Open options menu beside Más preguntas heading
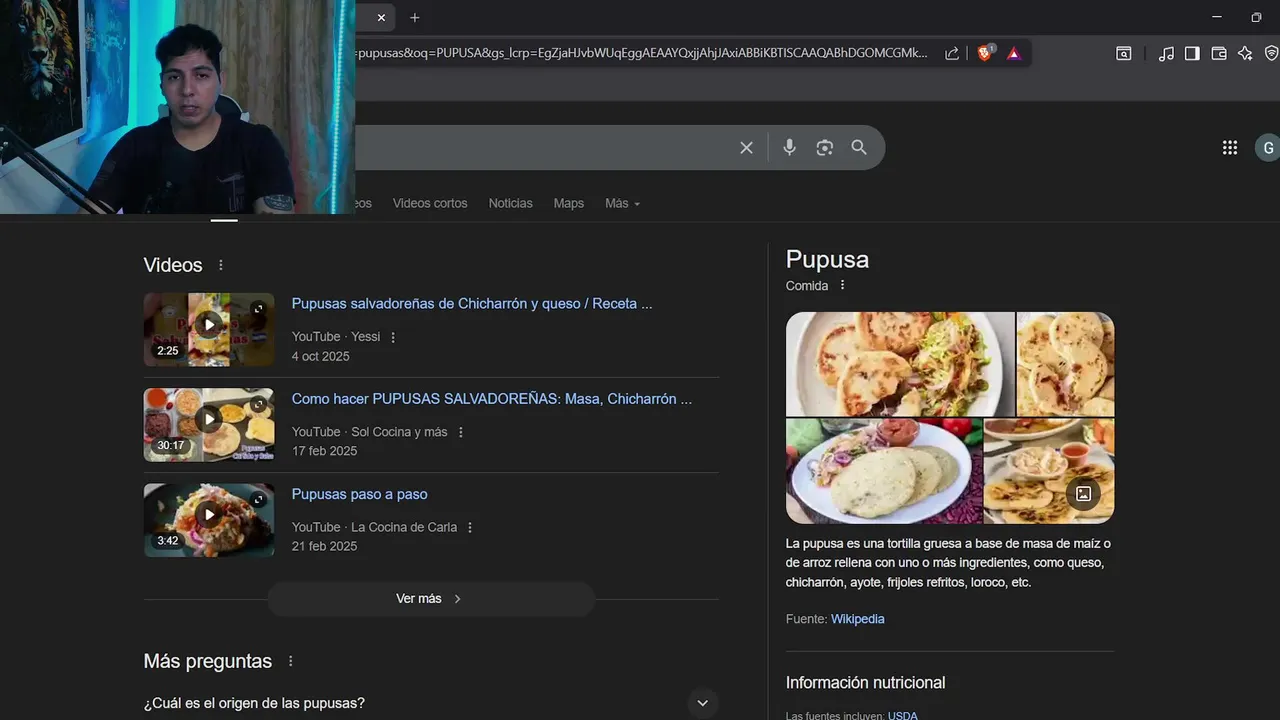Screen dimensions: 1280x720 (x=291, y=661)
